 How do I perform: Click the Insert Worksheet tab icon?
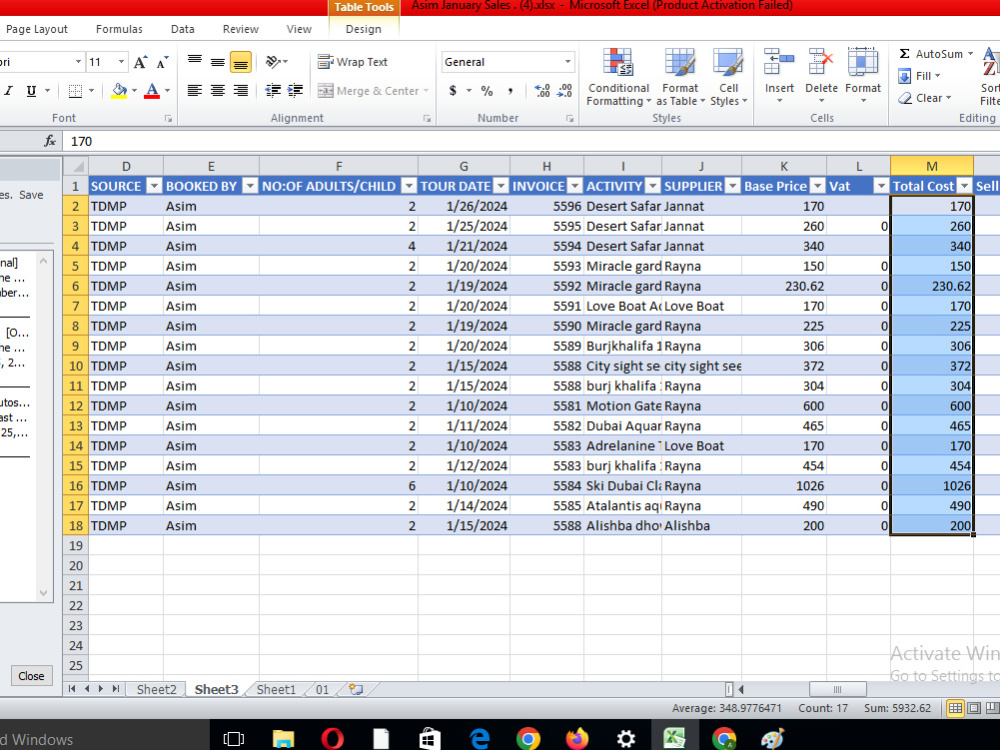coord(356,689)
